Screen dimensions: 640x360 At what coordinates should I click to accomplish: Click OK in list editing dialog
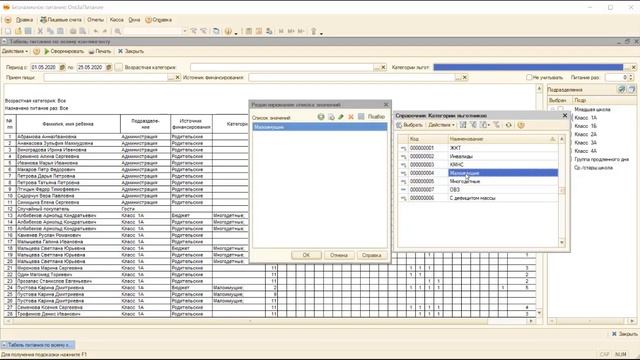[x=306, y=255]
